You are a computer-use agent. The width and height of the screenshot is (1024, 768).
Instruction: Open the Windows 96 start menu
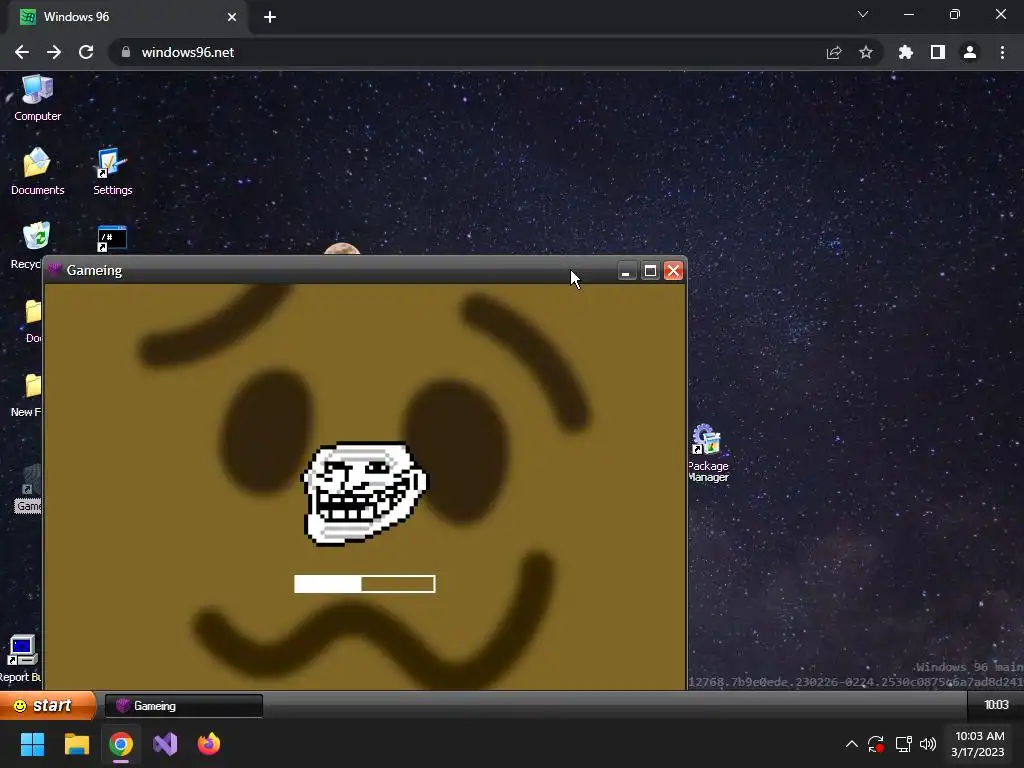[48, 705]
